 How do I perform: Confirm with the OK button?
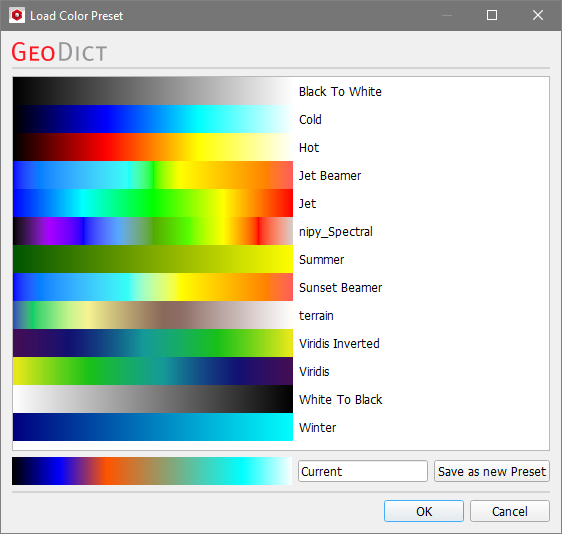tap(424, 511)
